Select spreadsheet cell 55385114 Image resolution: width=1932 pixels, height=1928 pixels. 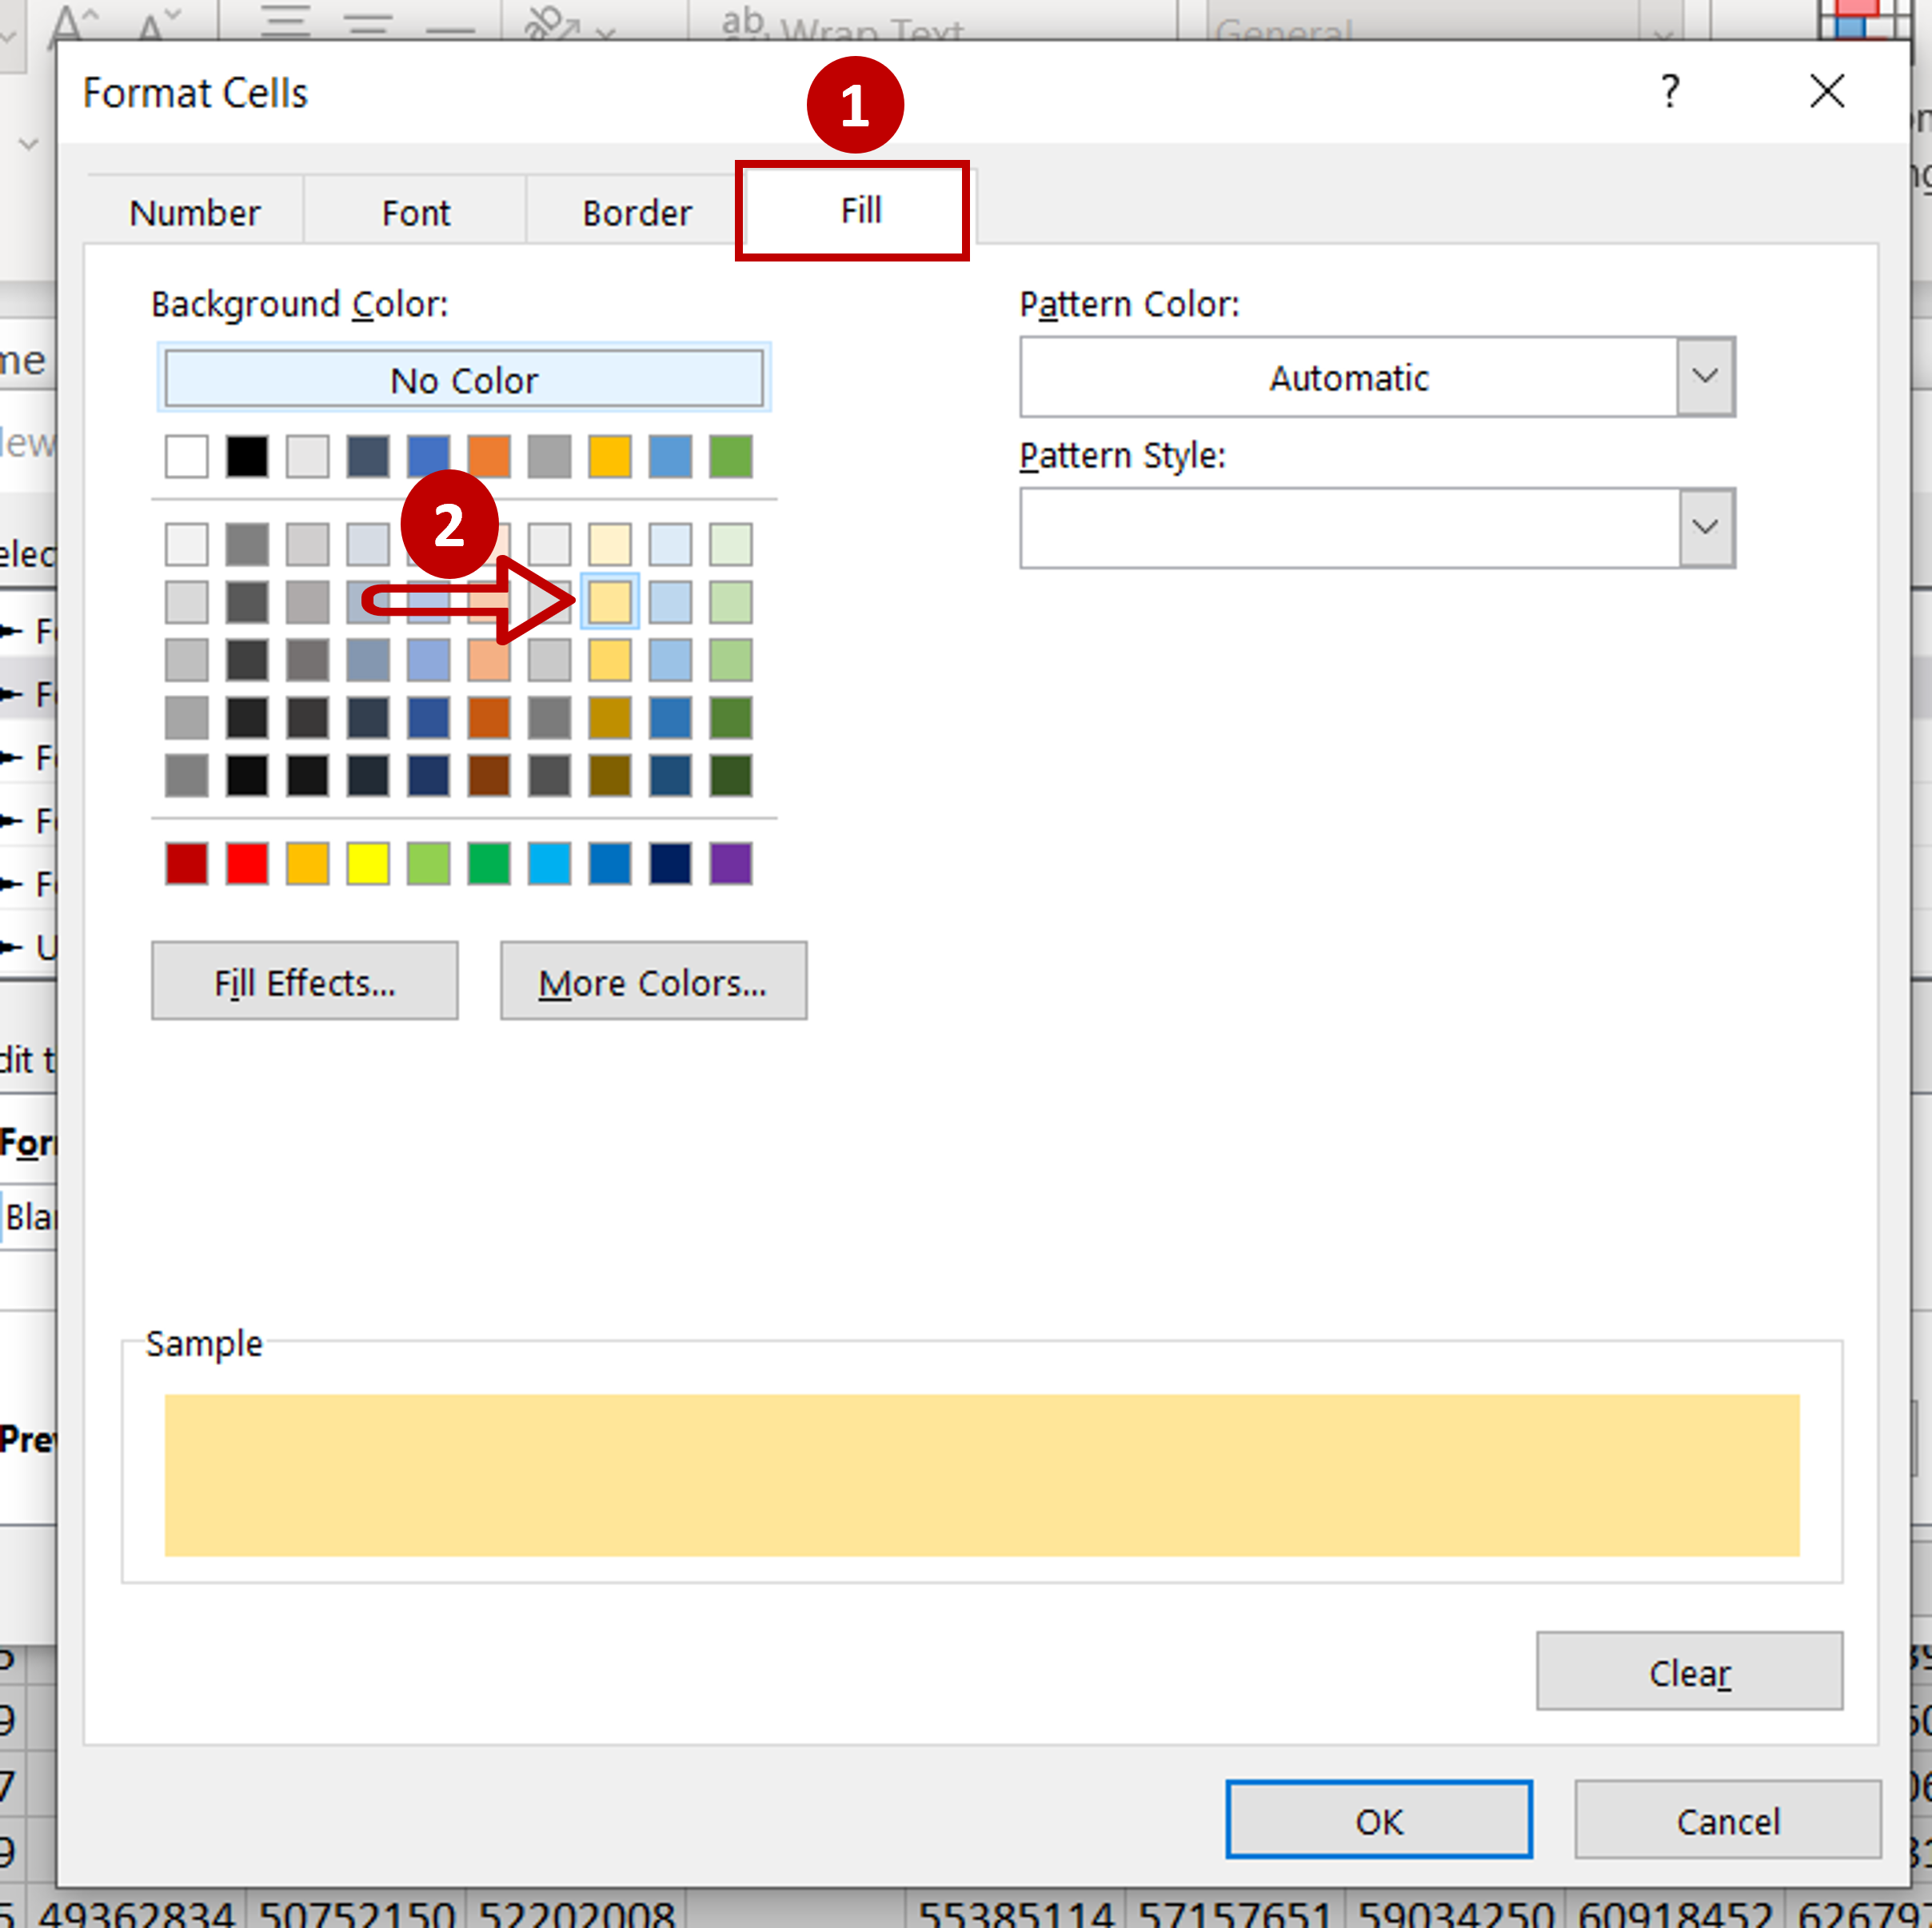1016,1910
